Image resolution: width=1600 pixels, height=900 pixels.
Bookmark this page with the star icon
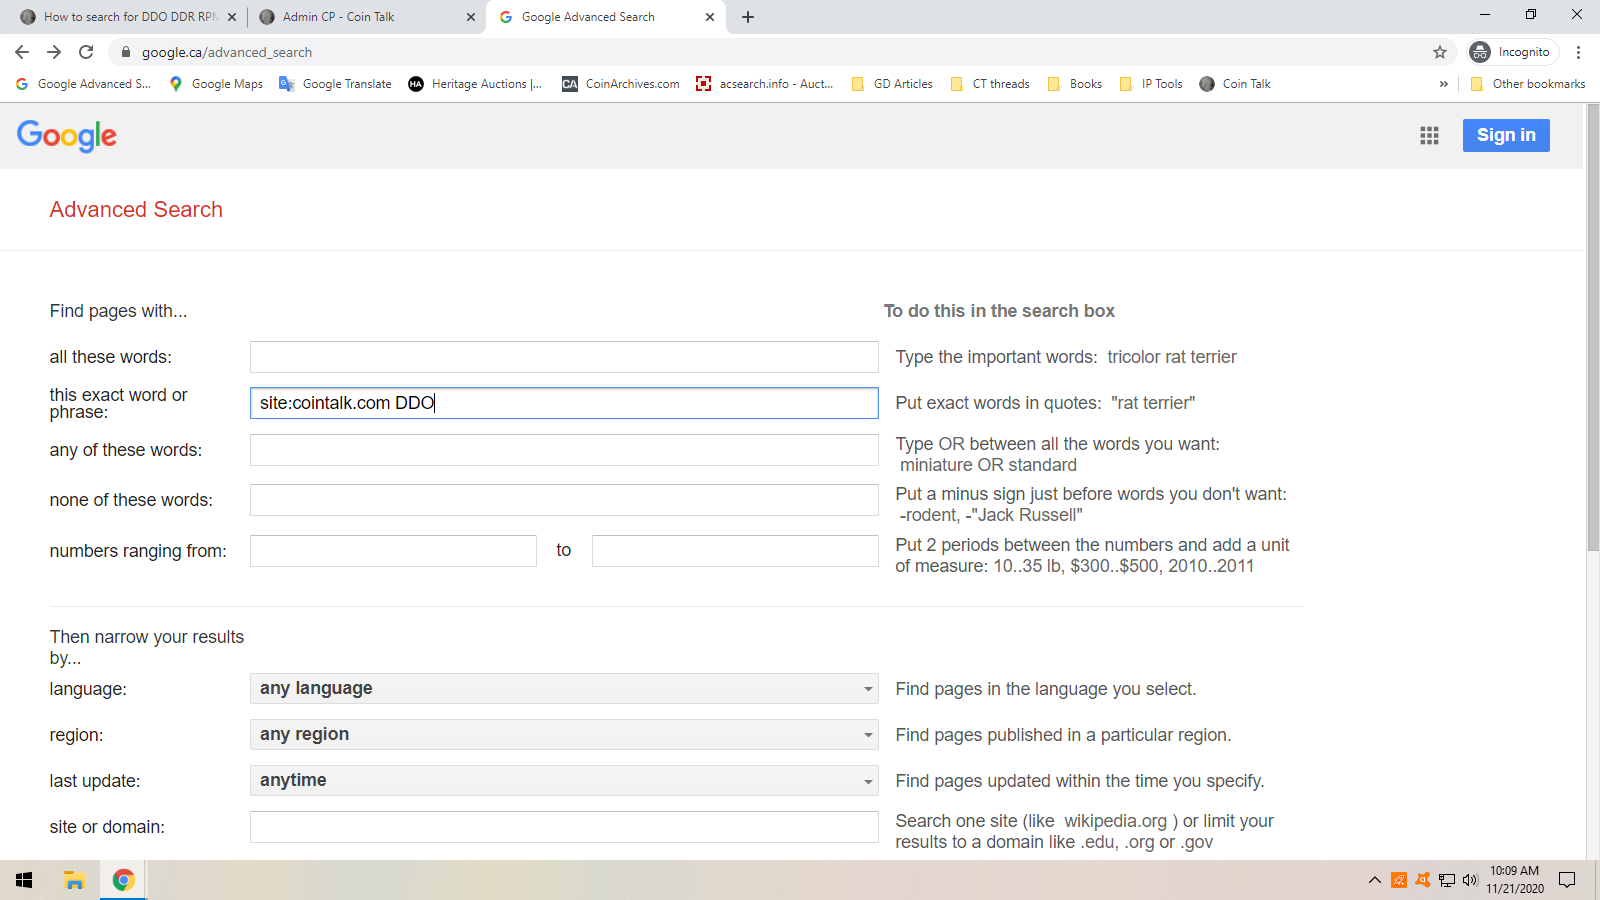tap(1440, 52)
